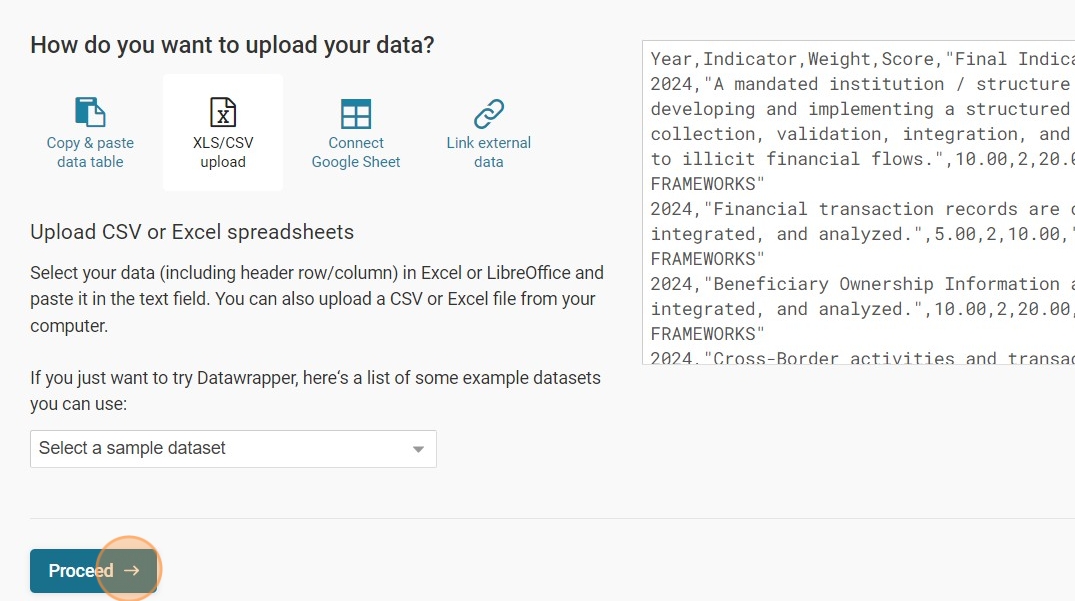The width and height of the screenshot is (1075, 601).
Task: Open the "Select a sample dataset" dropdown
Action: coord(220,448)
